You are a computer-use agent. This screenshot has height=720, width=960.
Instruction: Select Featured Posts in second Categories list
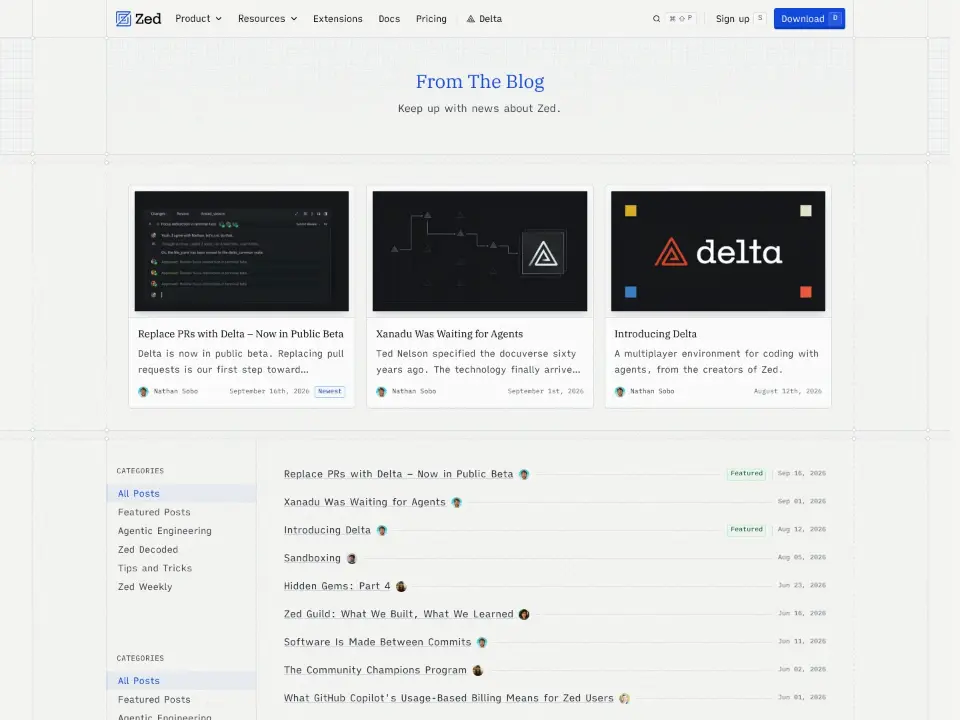[154, 700]
